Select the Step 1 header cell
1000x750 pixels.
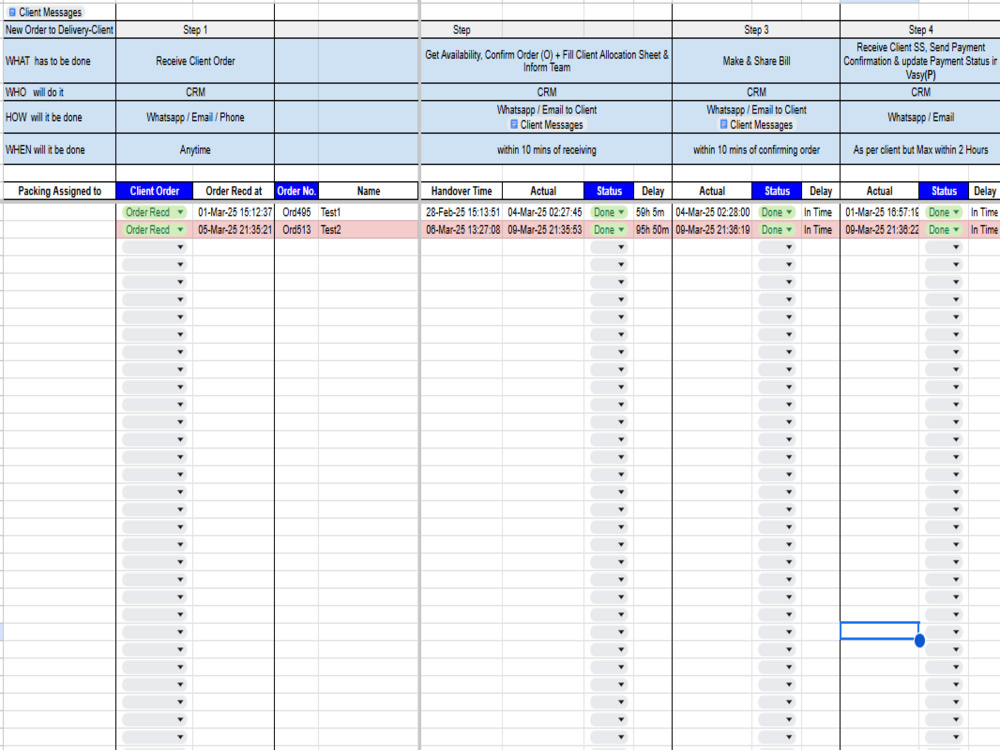coord(195,30)
